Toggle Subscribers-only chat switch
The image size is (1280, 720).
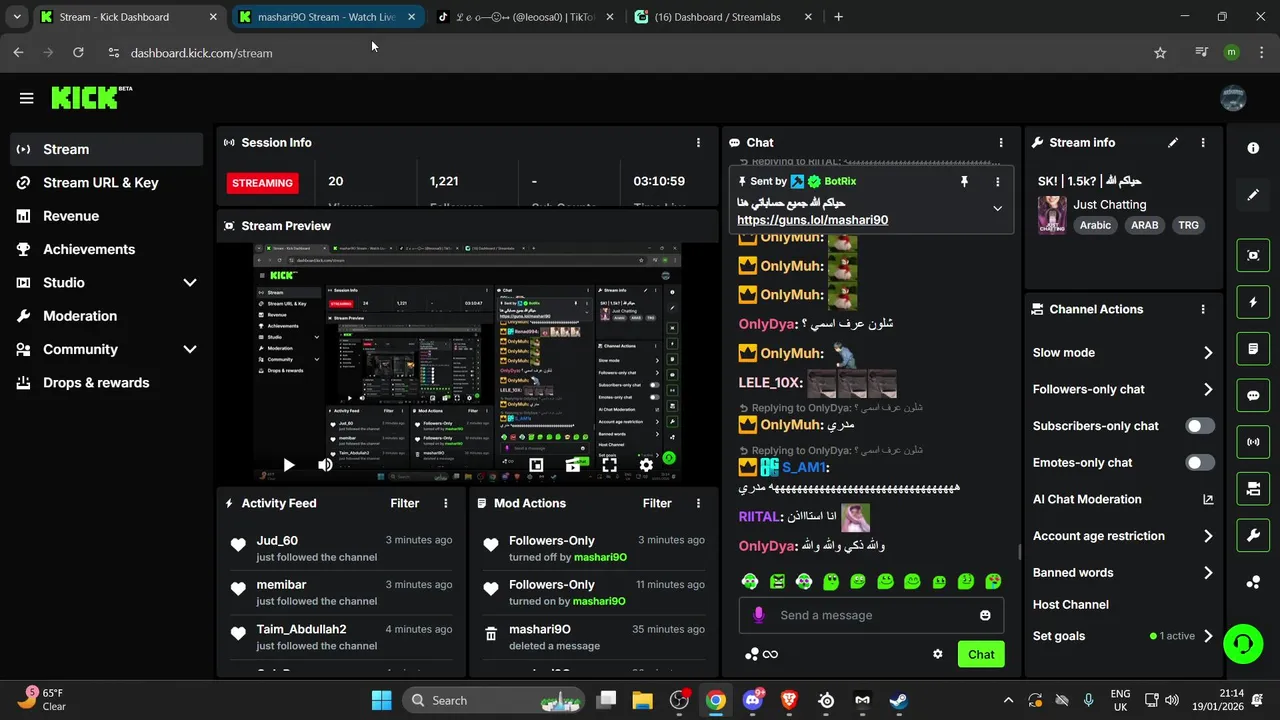1199,426
